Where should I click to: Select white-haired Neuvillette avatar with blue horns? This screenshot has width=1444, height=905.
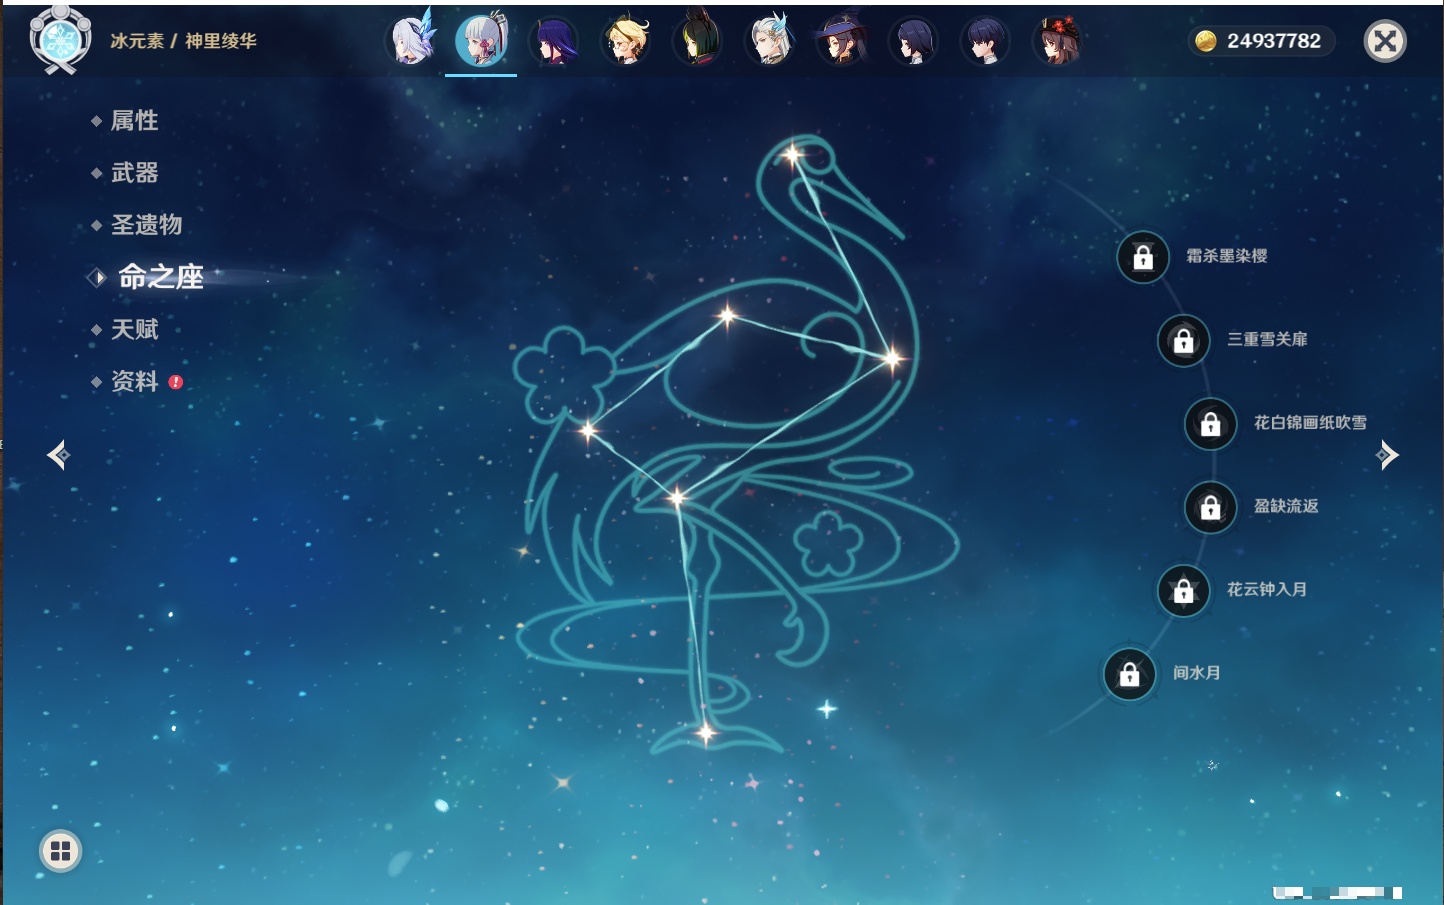[770, 42]
